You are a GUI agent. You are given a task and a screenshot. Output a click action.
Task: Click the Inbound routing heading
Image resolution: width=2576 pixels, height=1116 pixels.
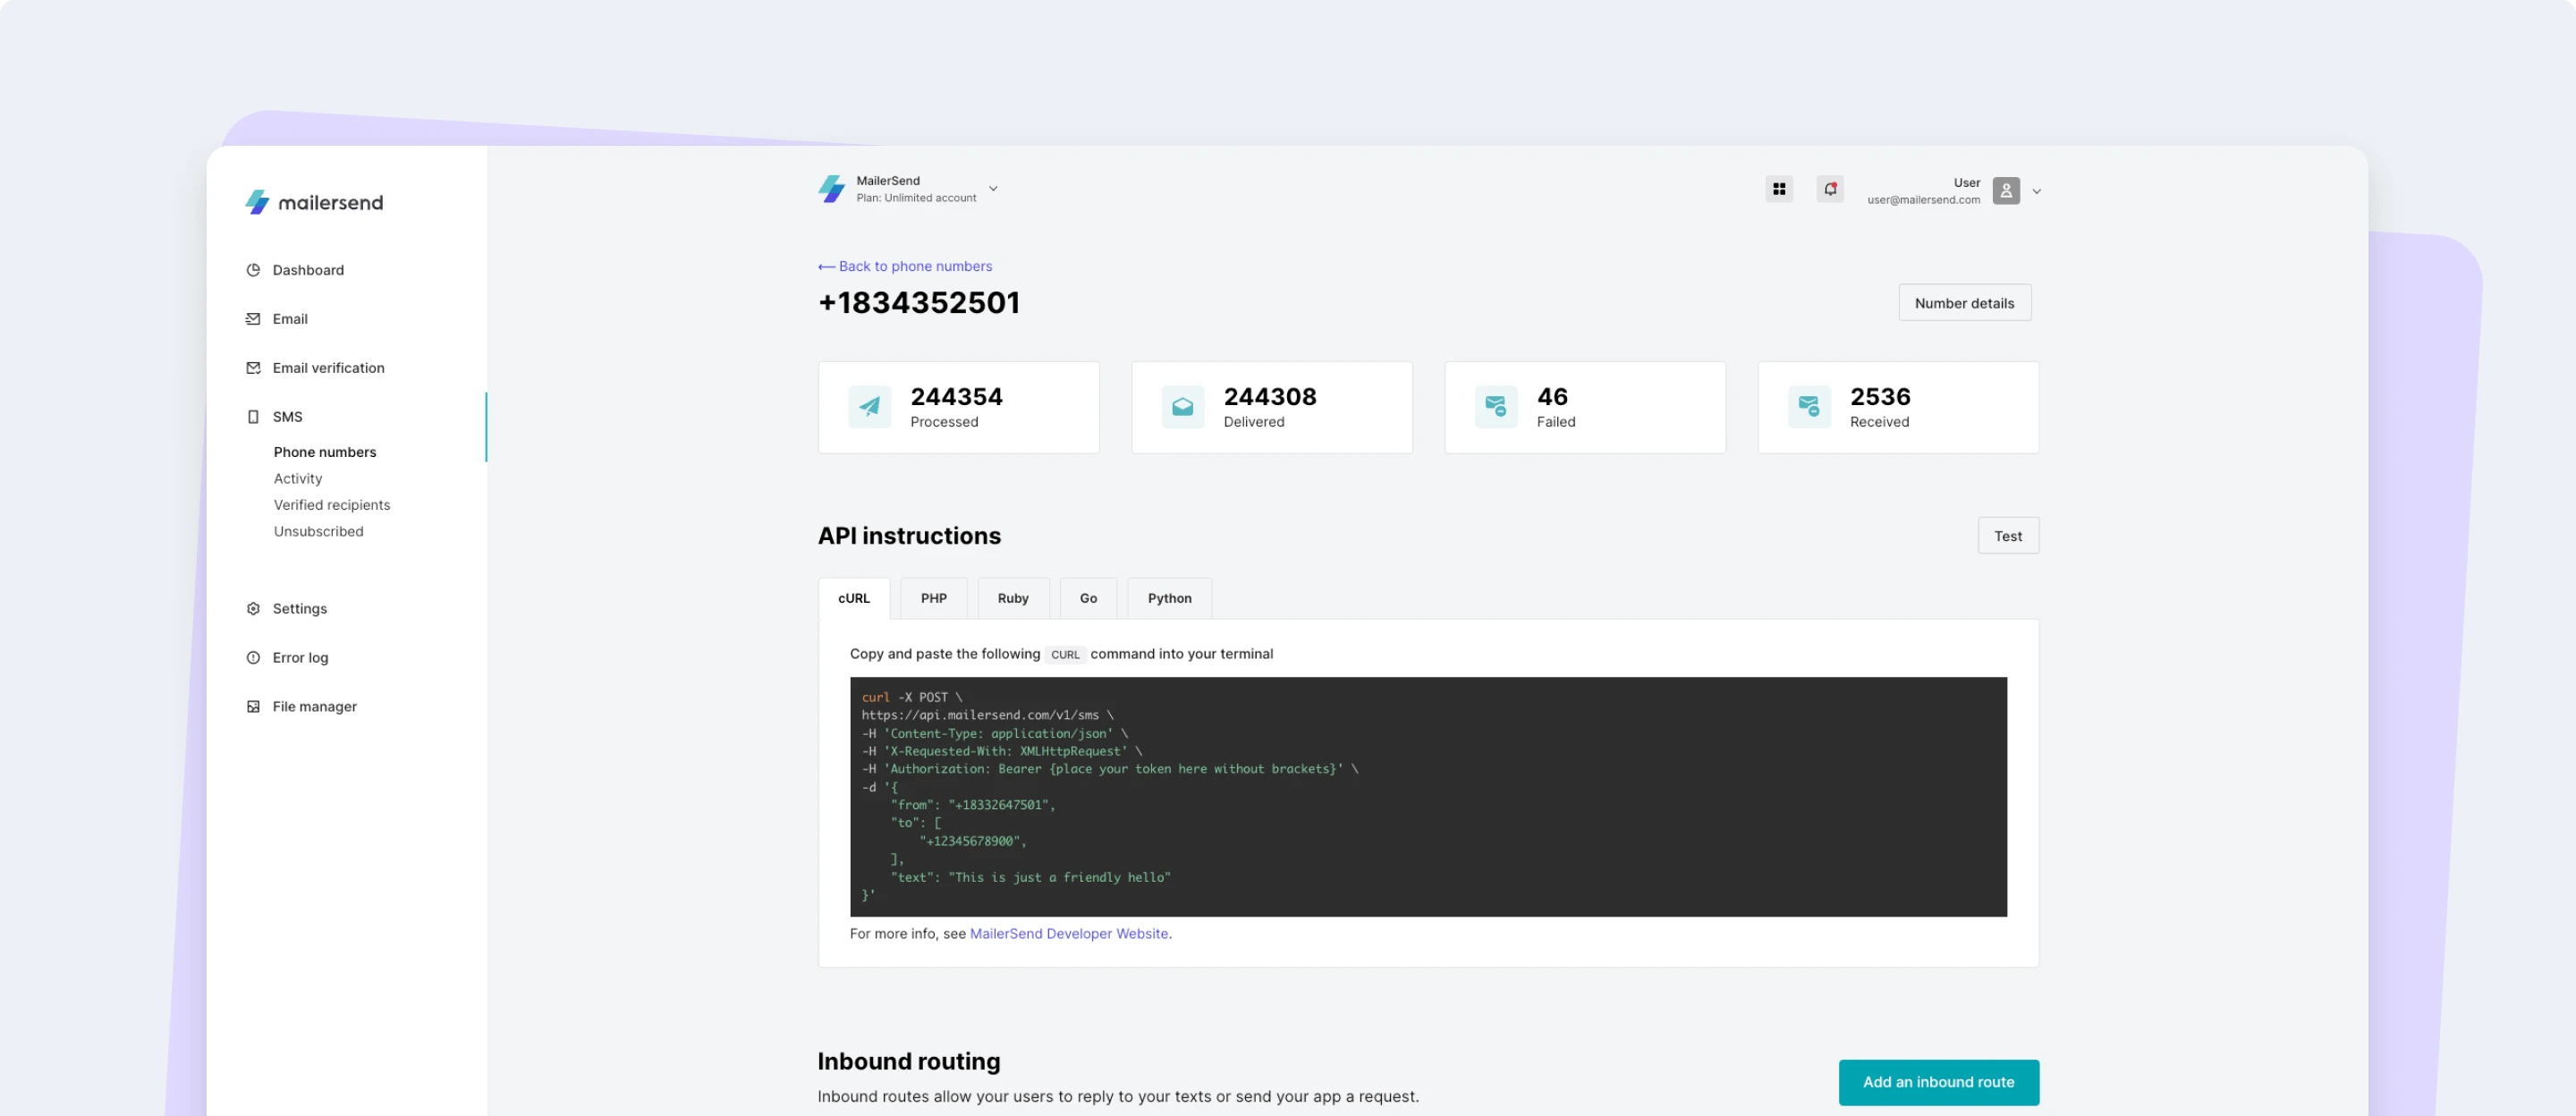(x=908, y=1061)
